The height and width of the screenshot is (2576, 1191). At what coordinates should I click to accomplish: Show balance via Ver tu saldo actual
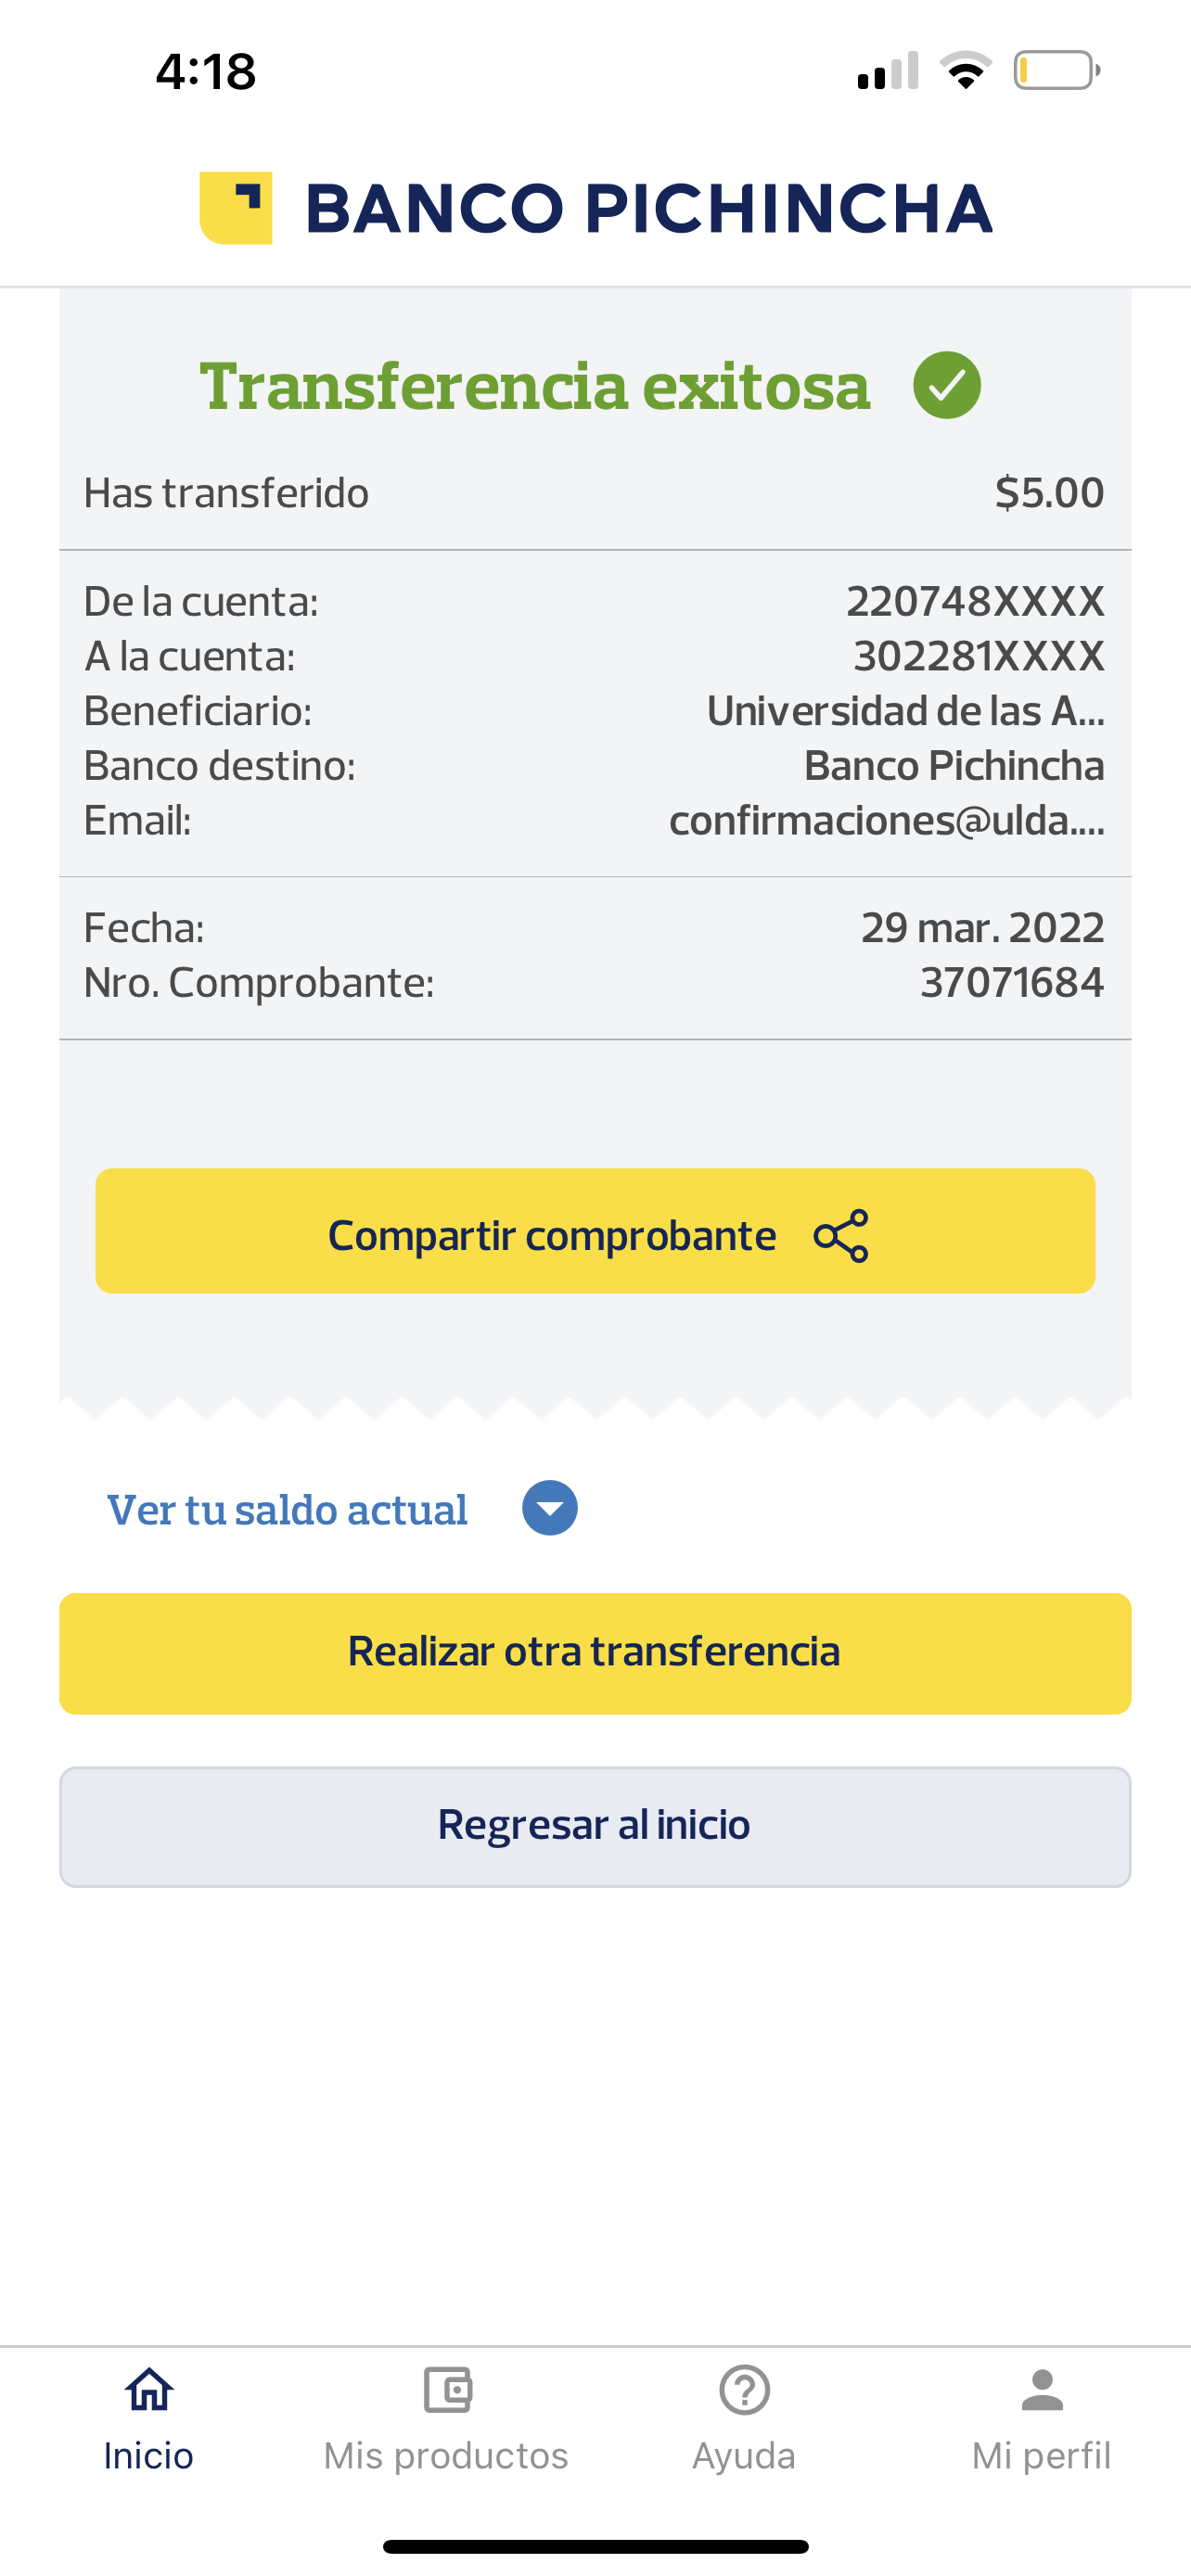click(287, 1510)
